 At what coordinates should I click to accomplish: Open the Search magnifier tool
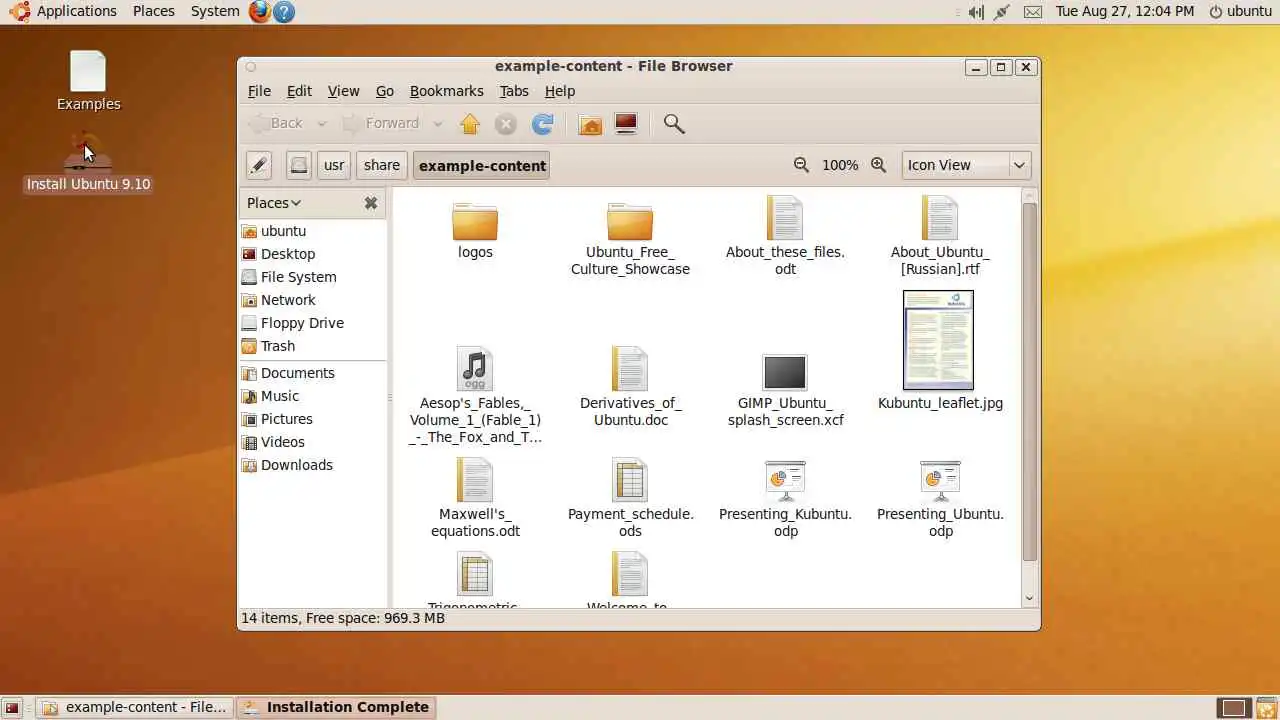coord(674,124)
